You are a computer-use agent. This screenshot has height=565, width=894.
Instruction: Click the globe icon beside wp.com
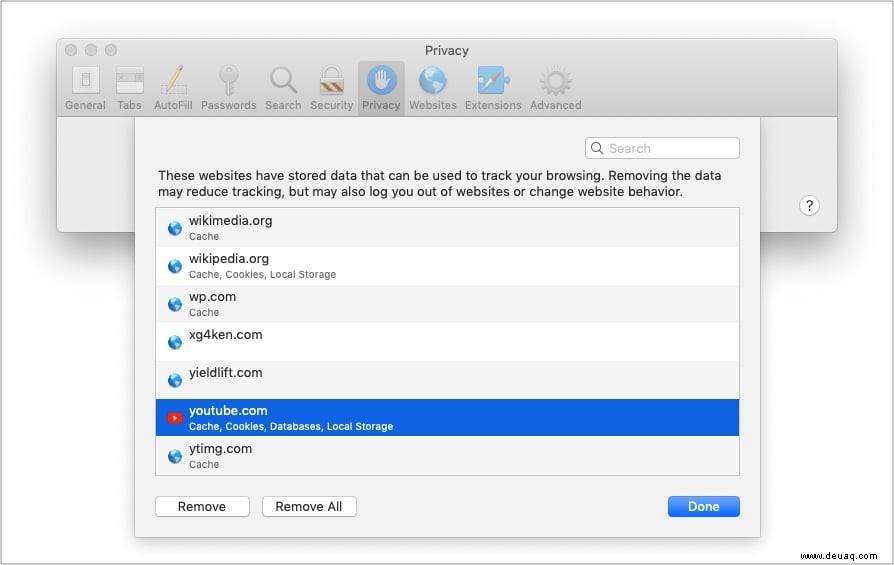coord(174,304)
